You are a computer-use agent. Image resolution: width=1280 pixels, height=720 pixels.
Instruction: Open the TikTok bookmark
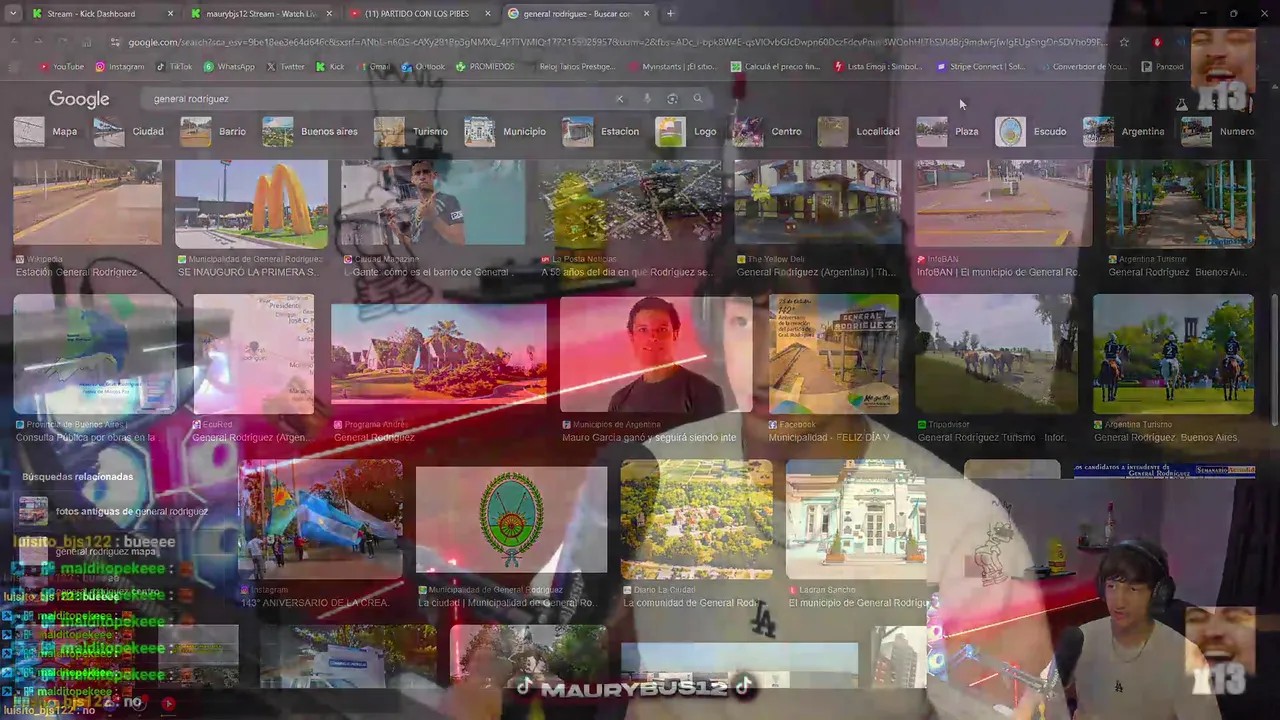click(x=175, y=67)
